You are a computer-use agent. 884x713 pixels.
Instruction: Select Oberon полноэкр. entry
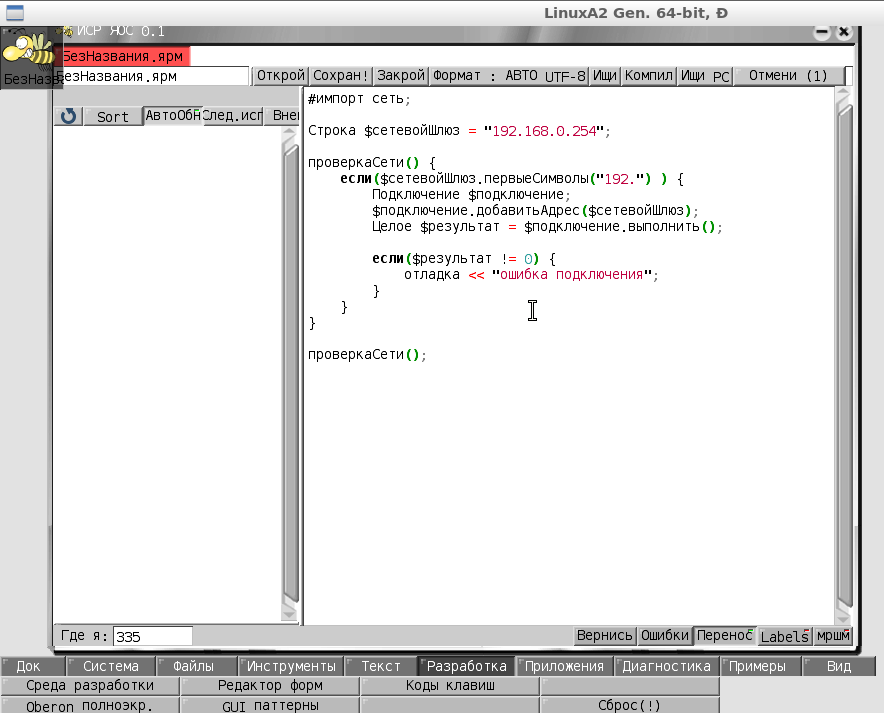(x=90, y=705)
